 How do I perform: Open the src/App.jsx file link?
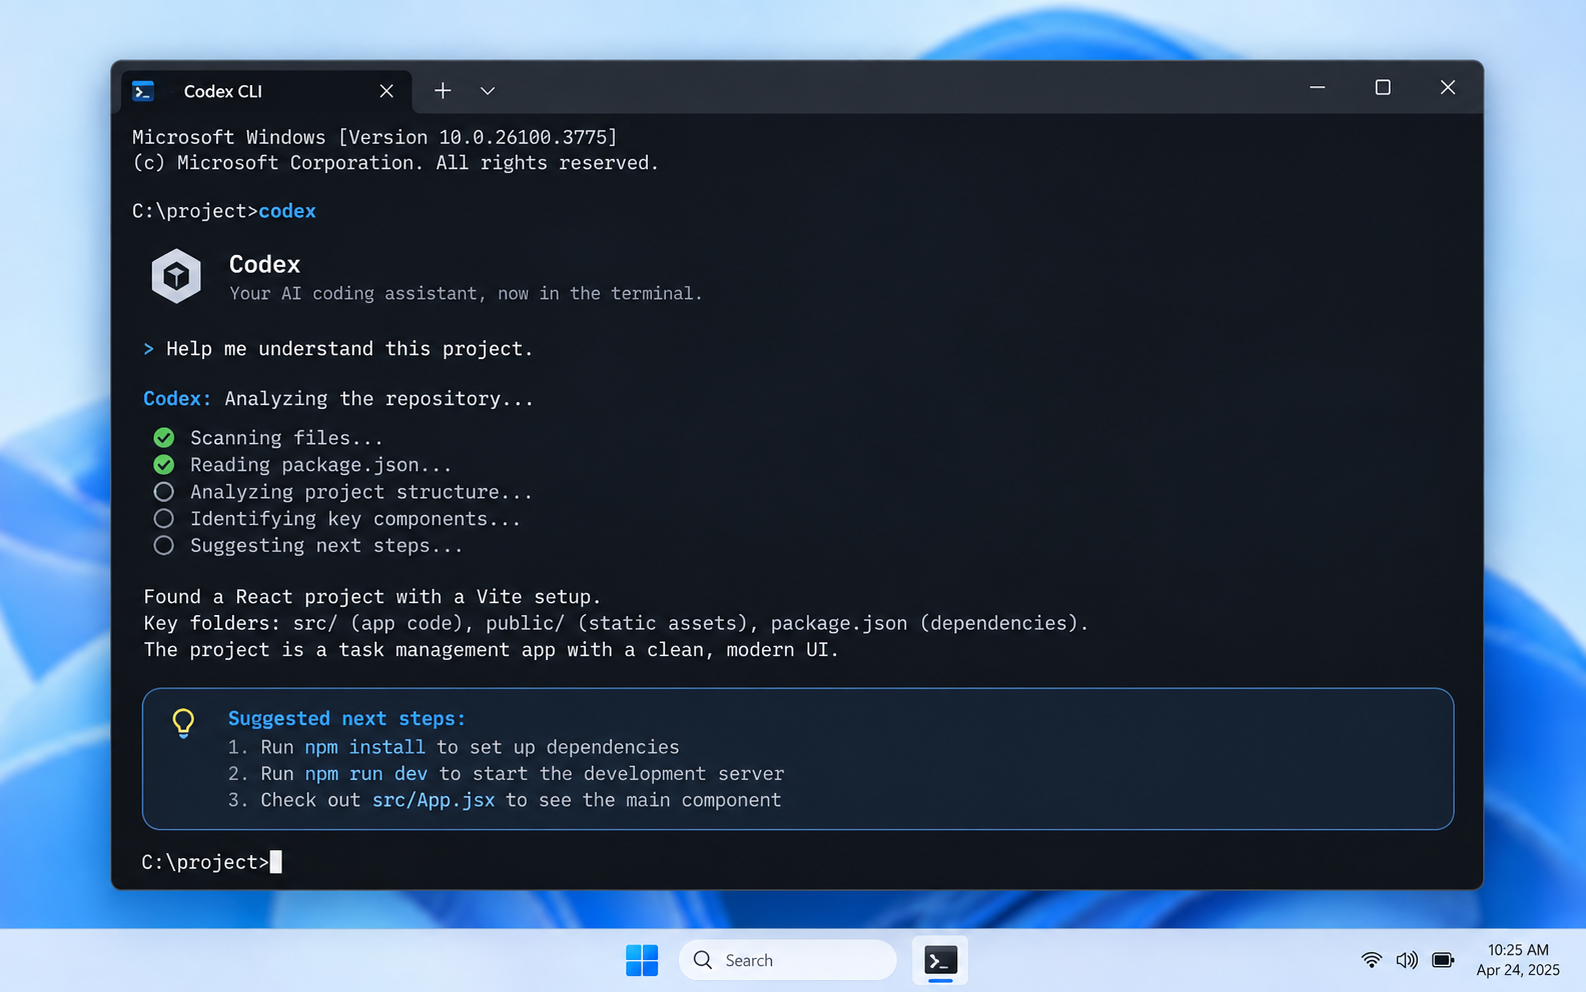433,800
